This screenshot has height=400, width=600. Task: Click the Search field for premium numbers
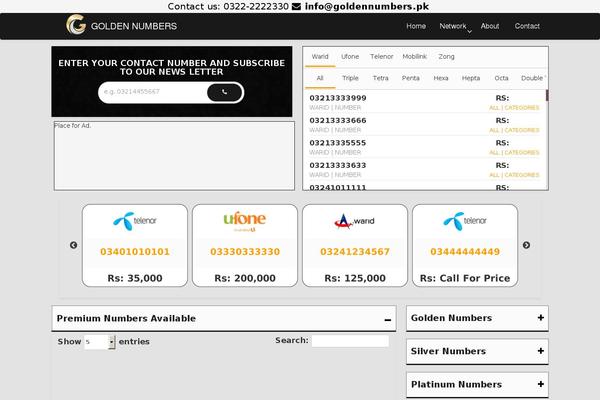[350, 341]
